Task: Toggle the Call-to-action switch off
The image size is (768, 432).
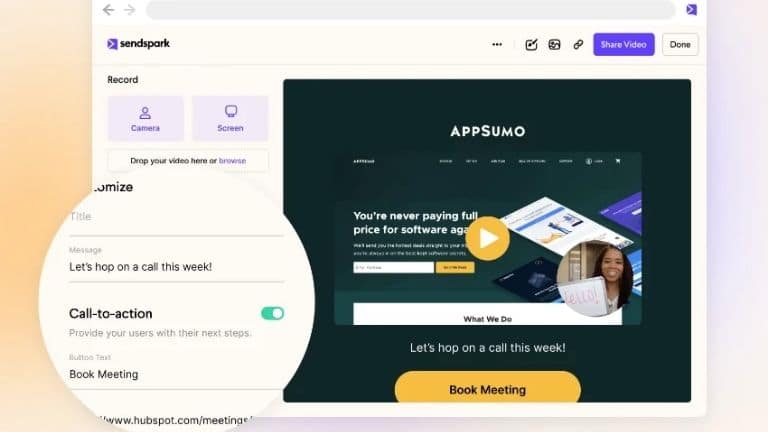Action: click(272, 313)
